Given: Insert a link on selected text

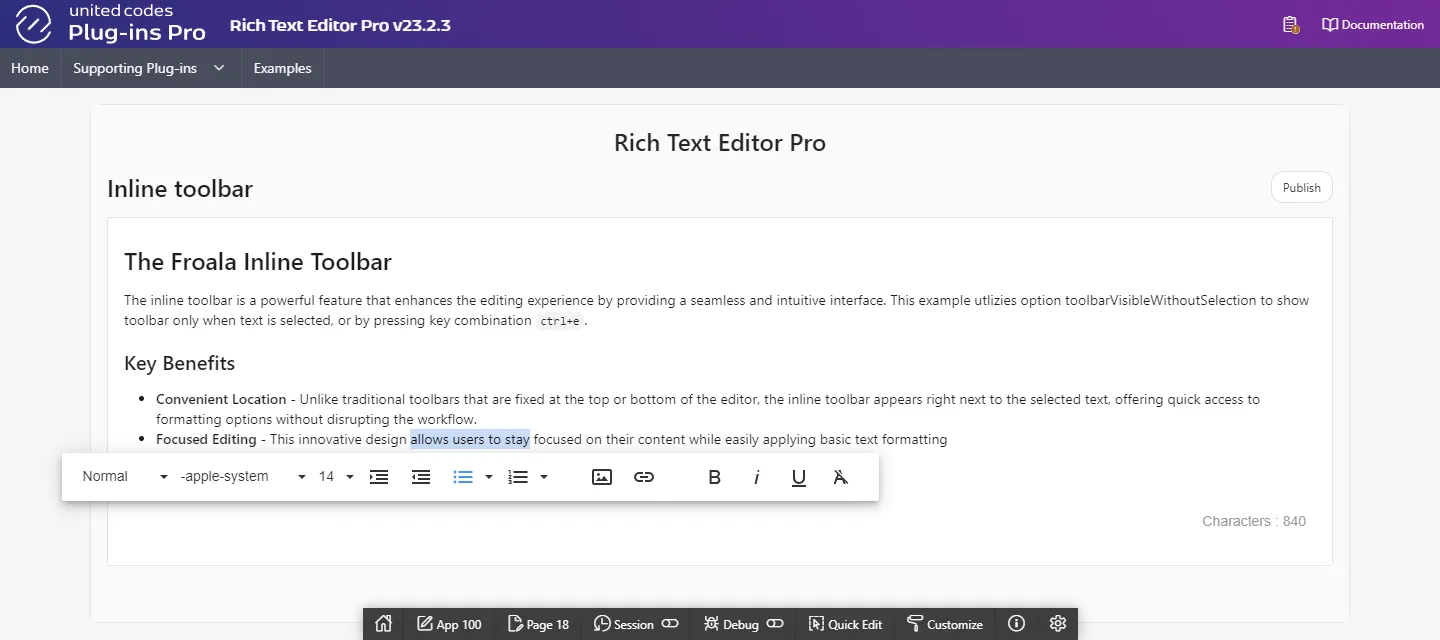Looking at the screenshot, I should pyautogui.click(x=644, y=477).
